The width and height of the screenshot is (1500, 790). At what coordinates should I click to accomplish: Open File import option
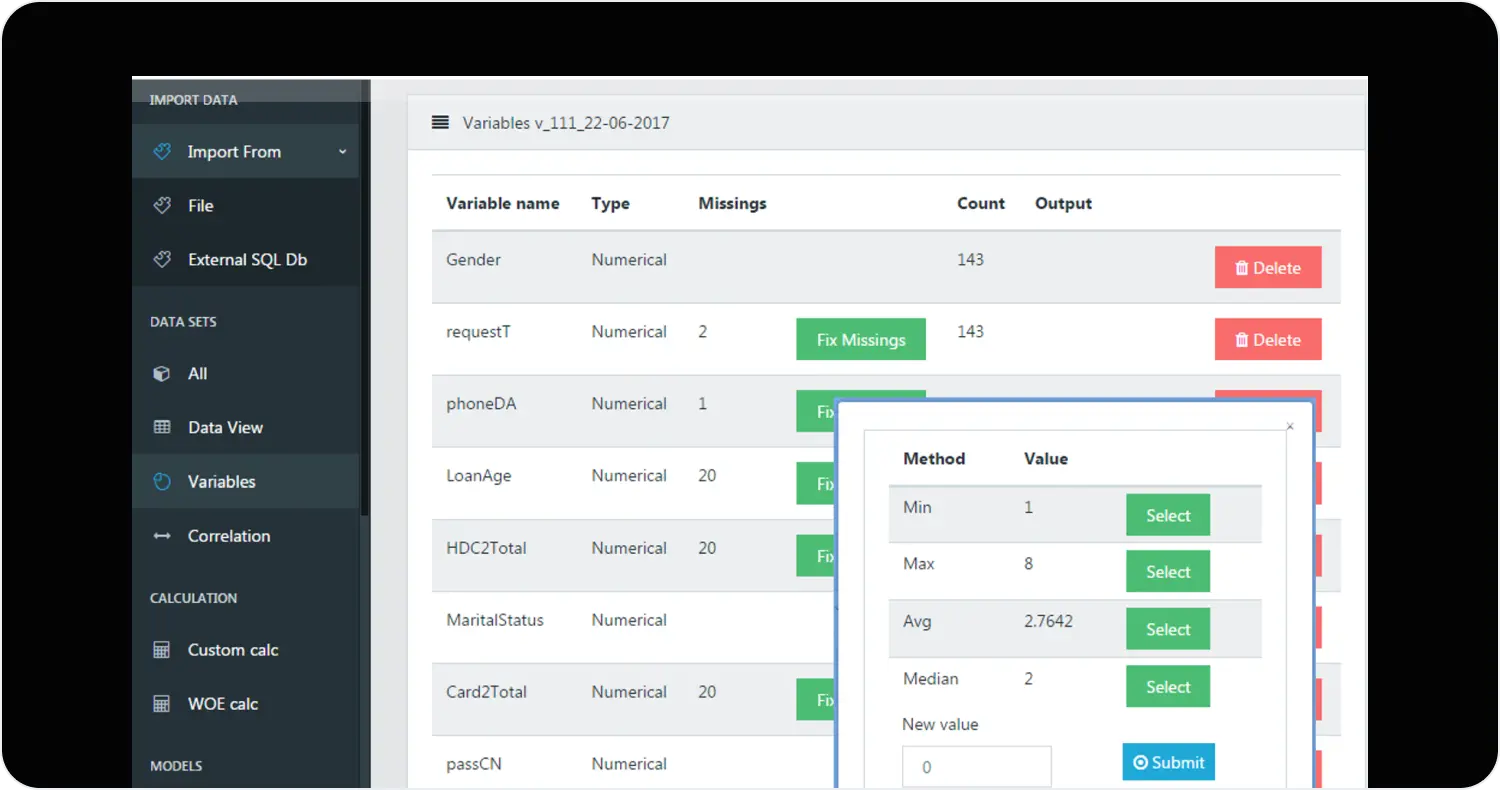tap(245, 205)
